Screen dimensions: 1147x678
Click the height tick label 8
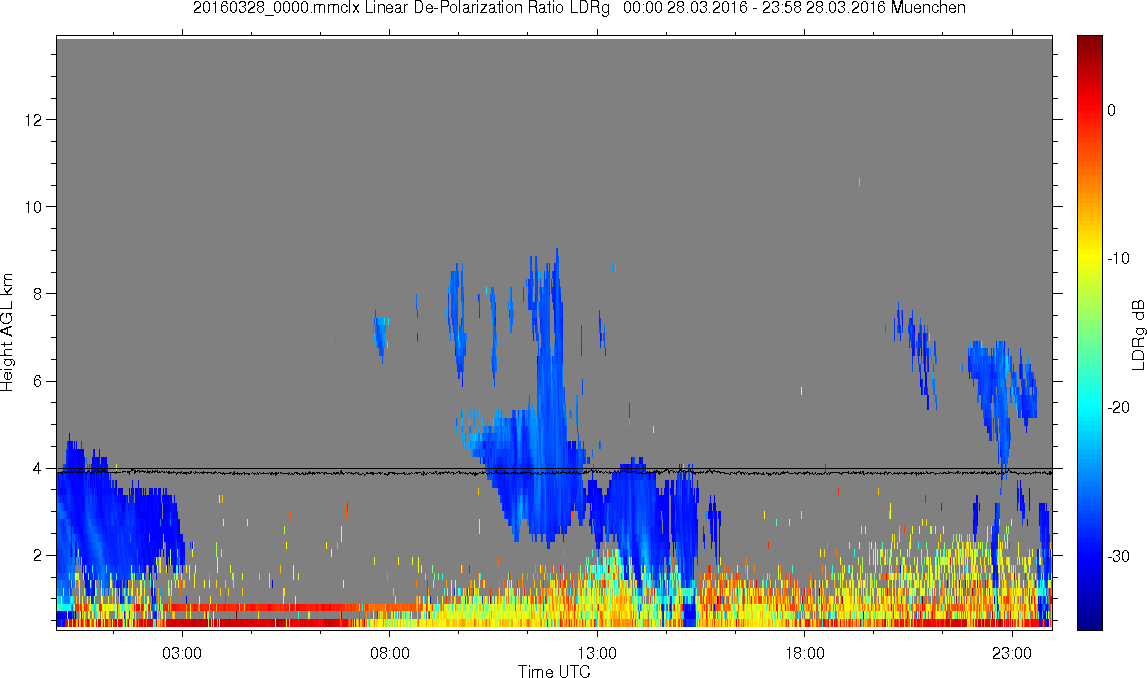37,293
